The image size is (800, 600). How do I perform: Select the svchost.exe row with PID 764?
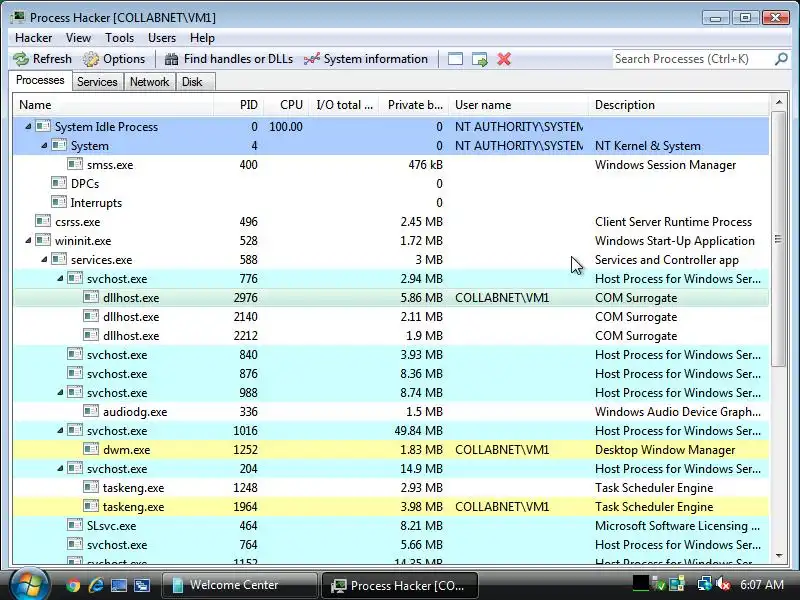391,545
